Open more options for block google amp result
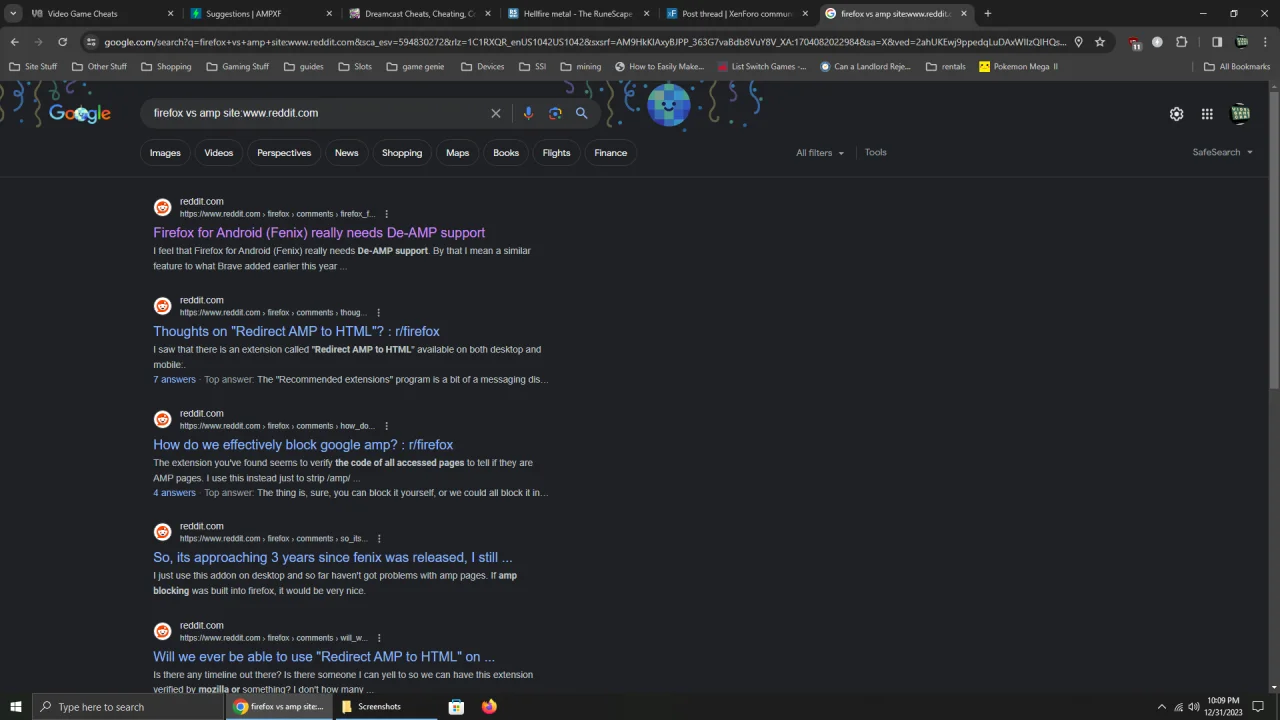This screenshot has width=1280, height=720. (x=386, y=426)
